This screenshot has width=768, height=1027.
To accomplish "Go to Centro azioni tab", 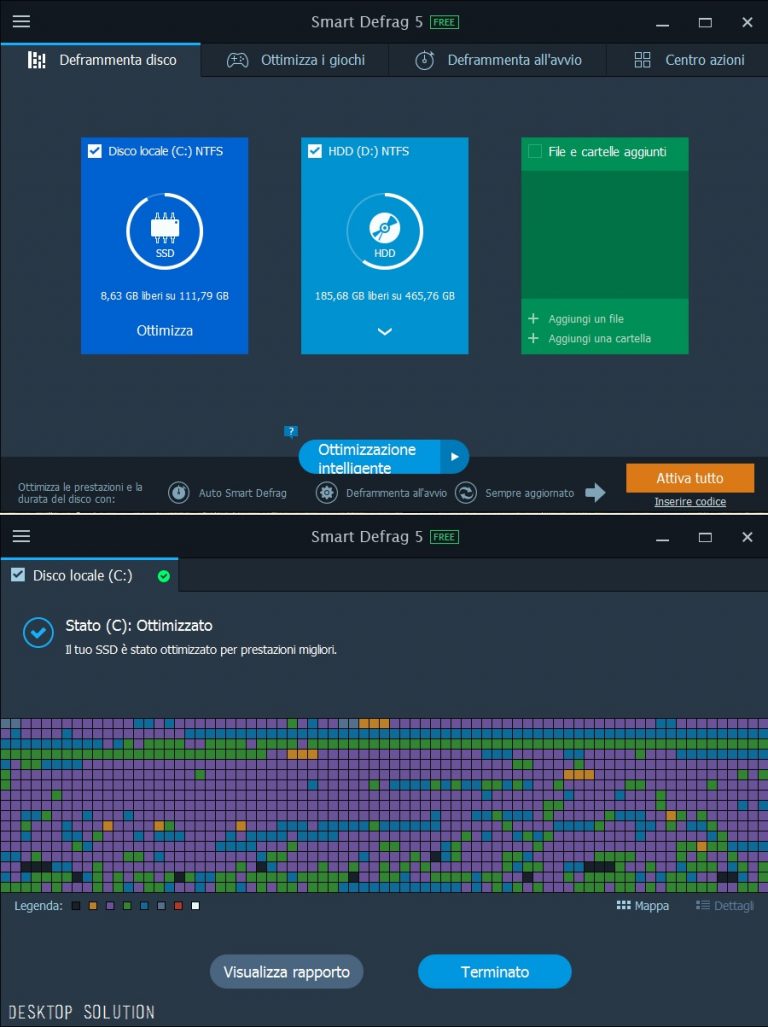I will coord(687,60).
